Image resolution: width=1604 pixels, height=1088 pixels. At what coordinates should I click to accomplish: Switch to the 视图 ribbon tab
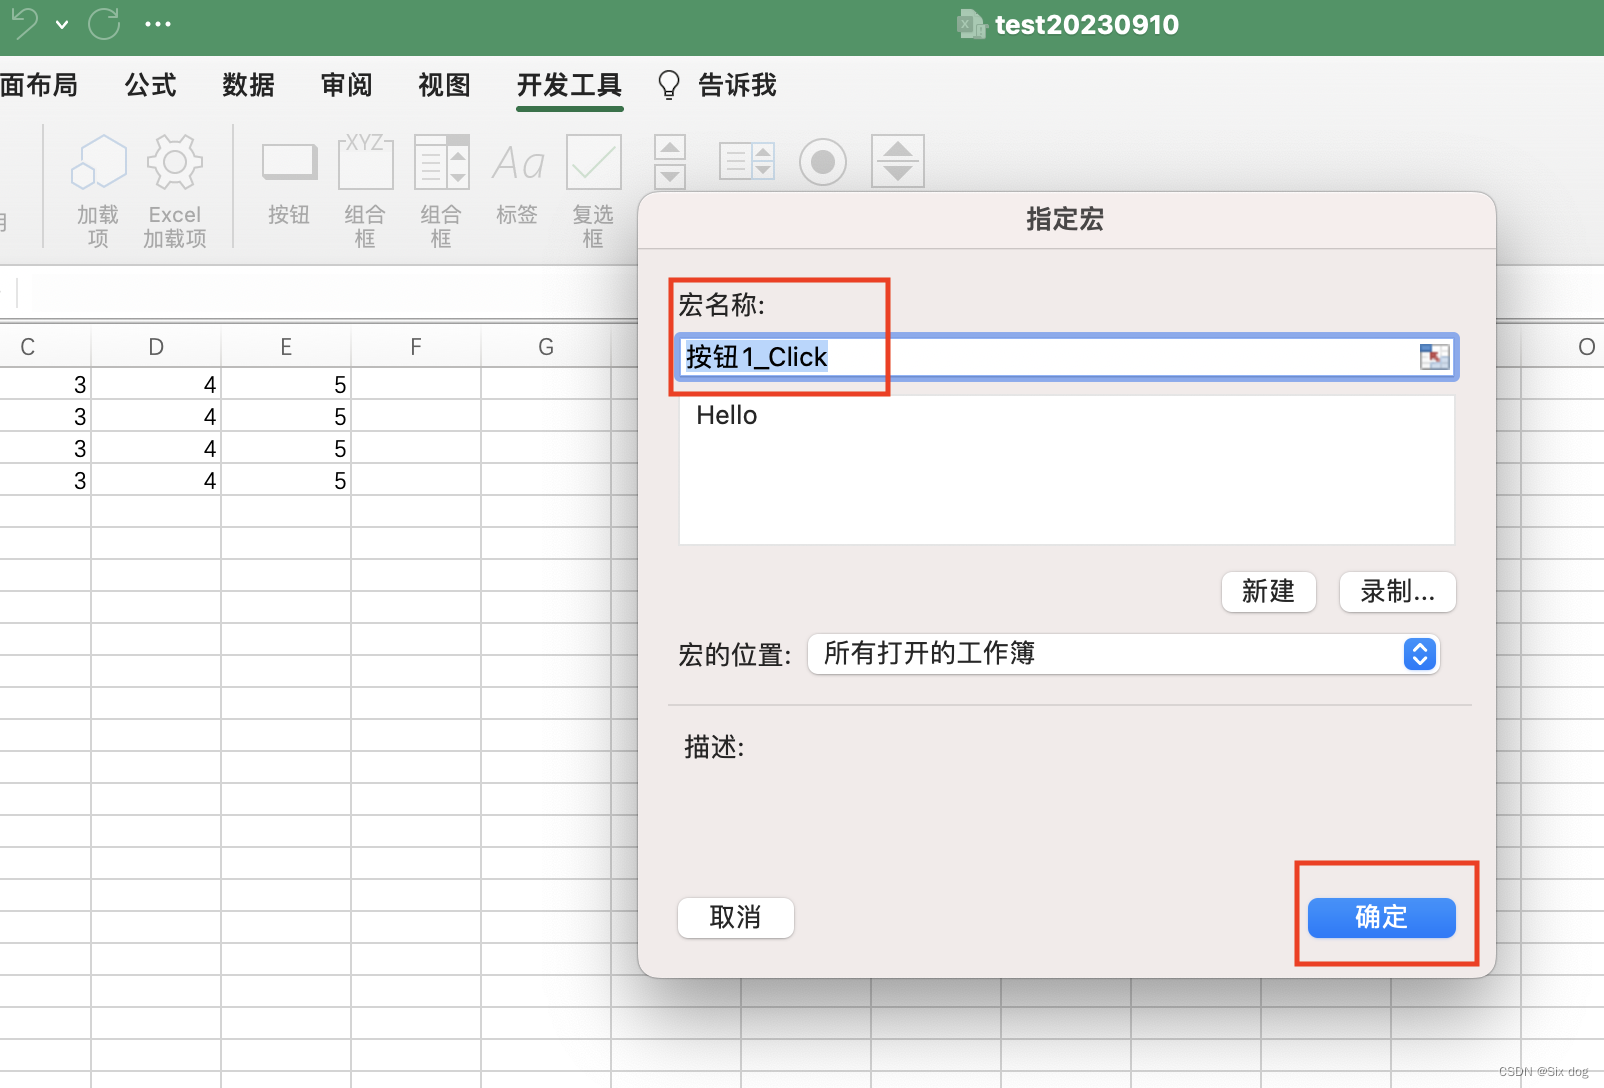(x=445, y=85)
